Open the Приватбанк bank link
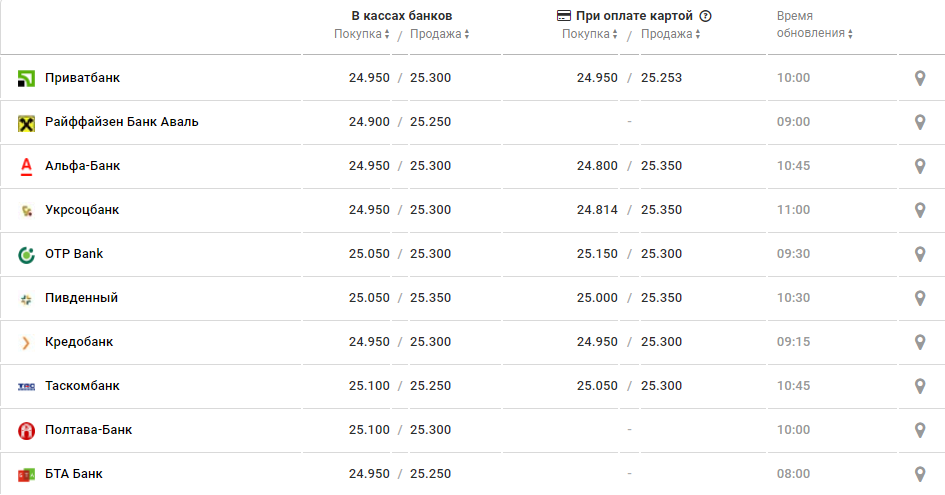 click(x=82, y=78)
